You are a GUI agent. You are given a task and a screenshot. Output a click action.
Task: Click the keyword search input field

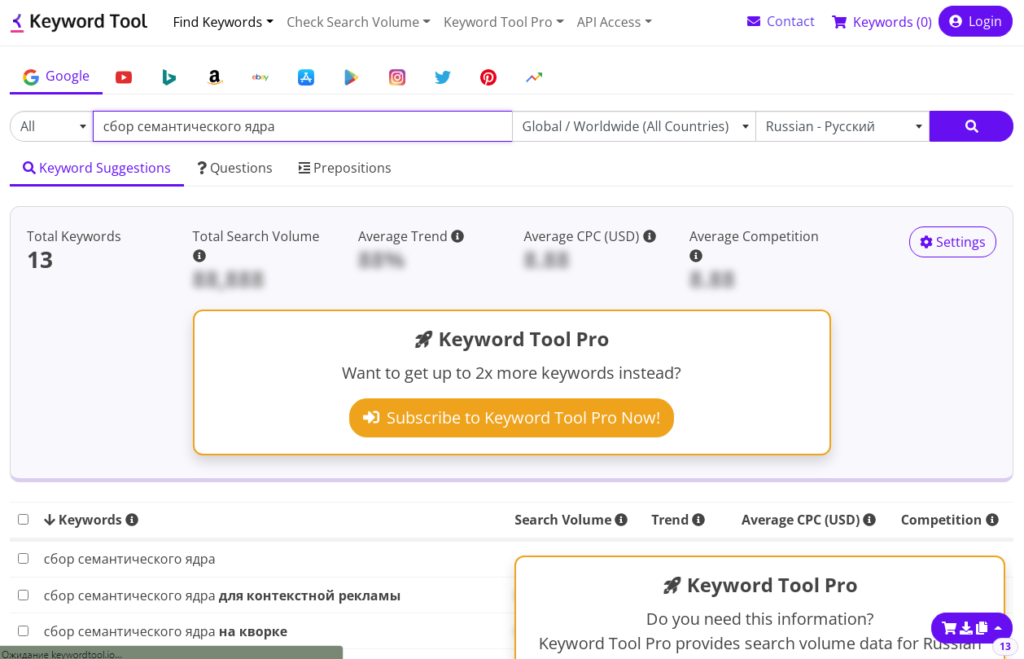click(302, 126)
